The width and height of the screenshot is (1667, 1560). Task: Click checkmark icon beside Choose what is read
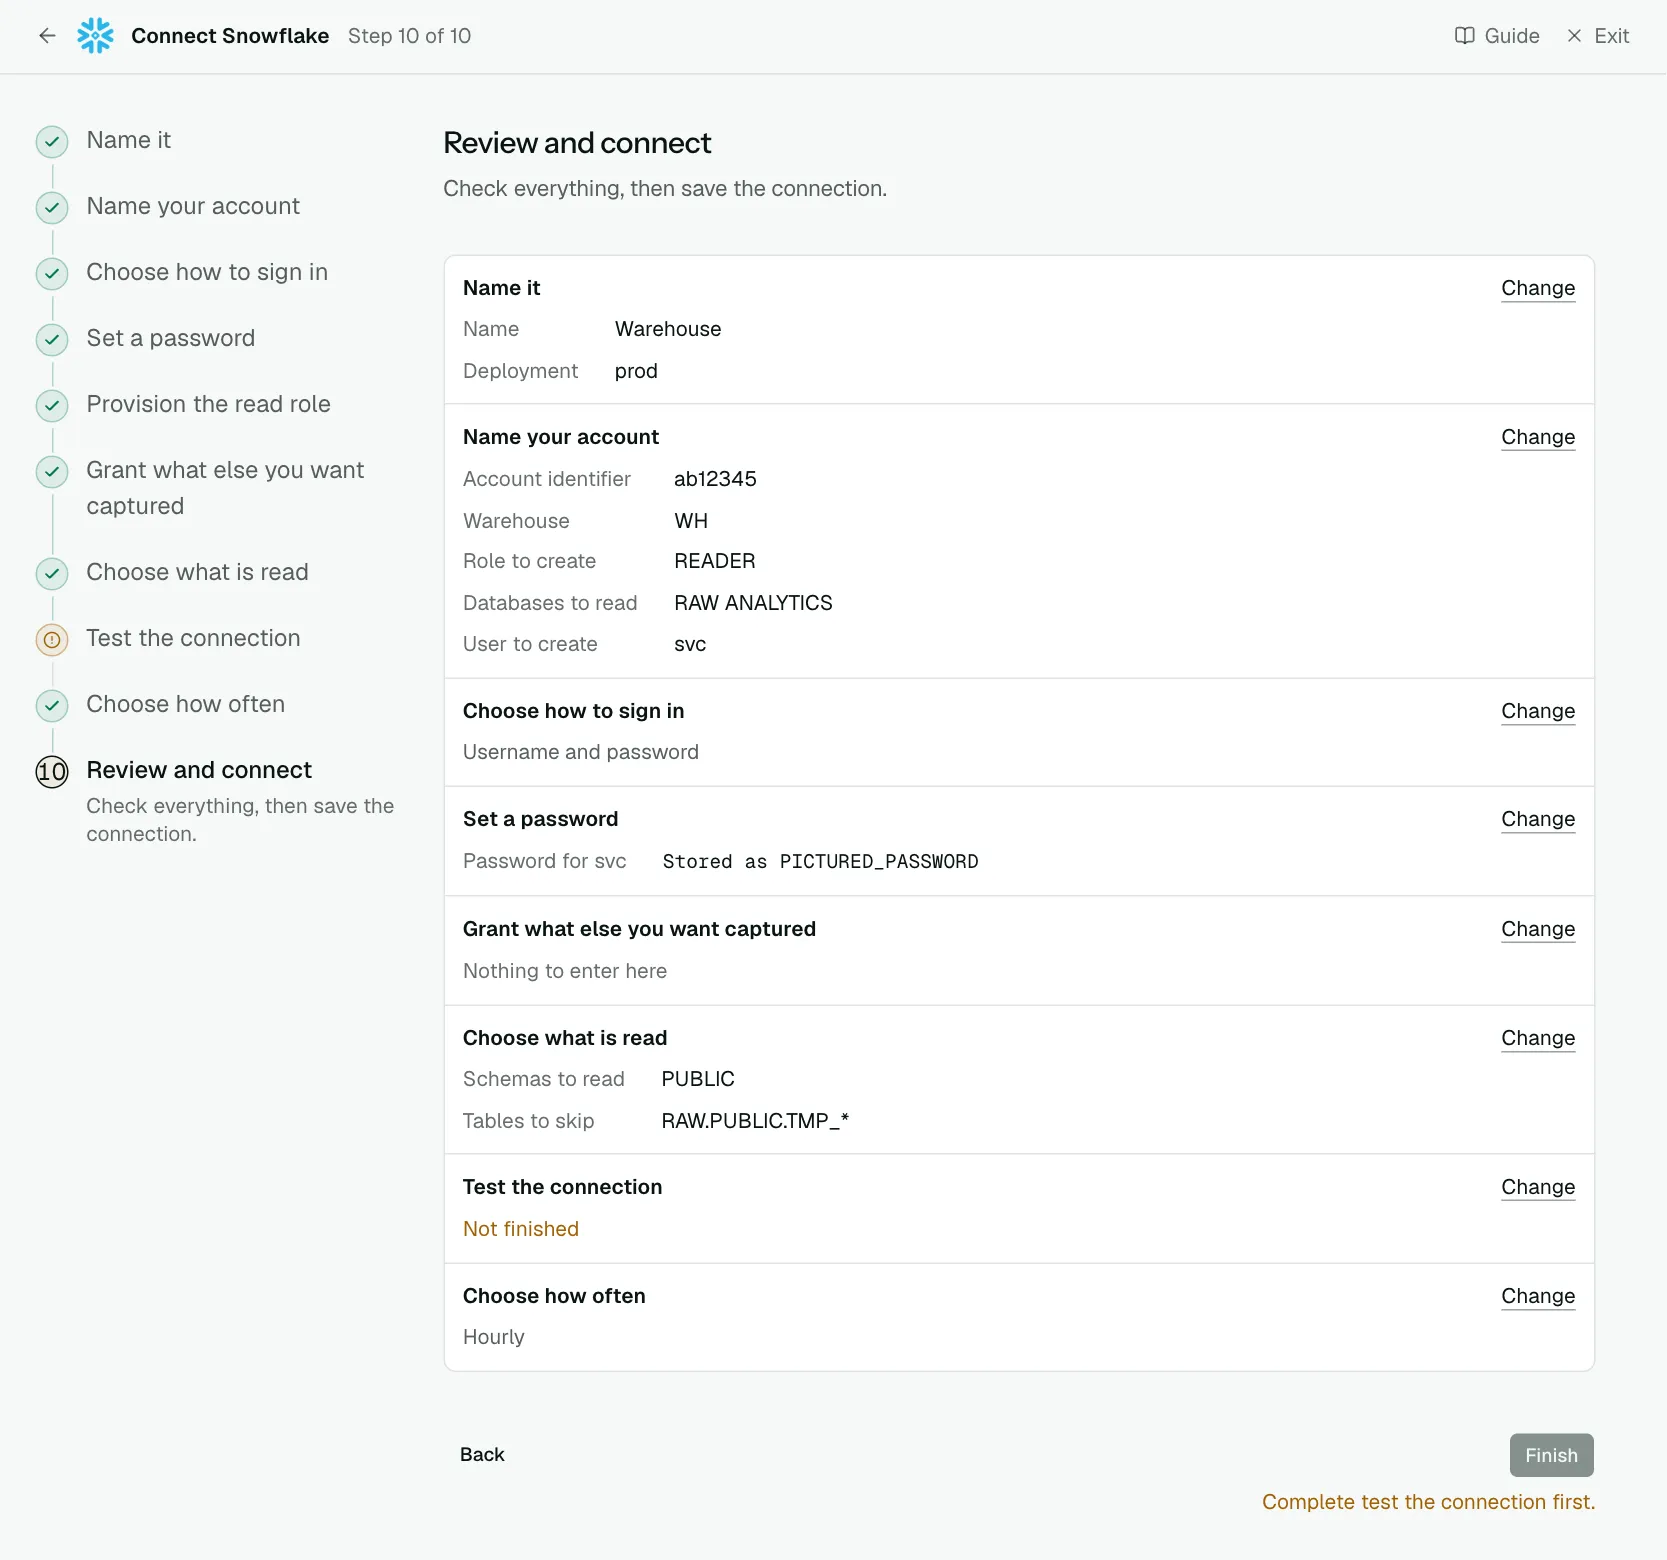click(x=52, y=574)
